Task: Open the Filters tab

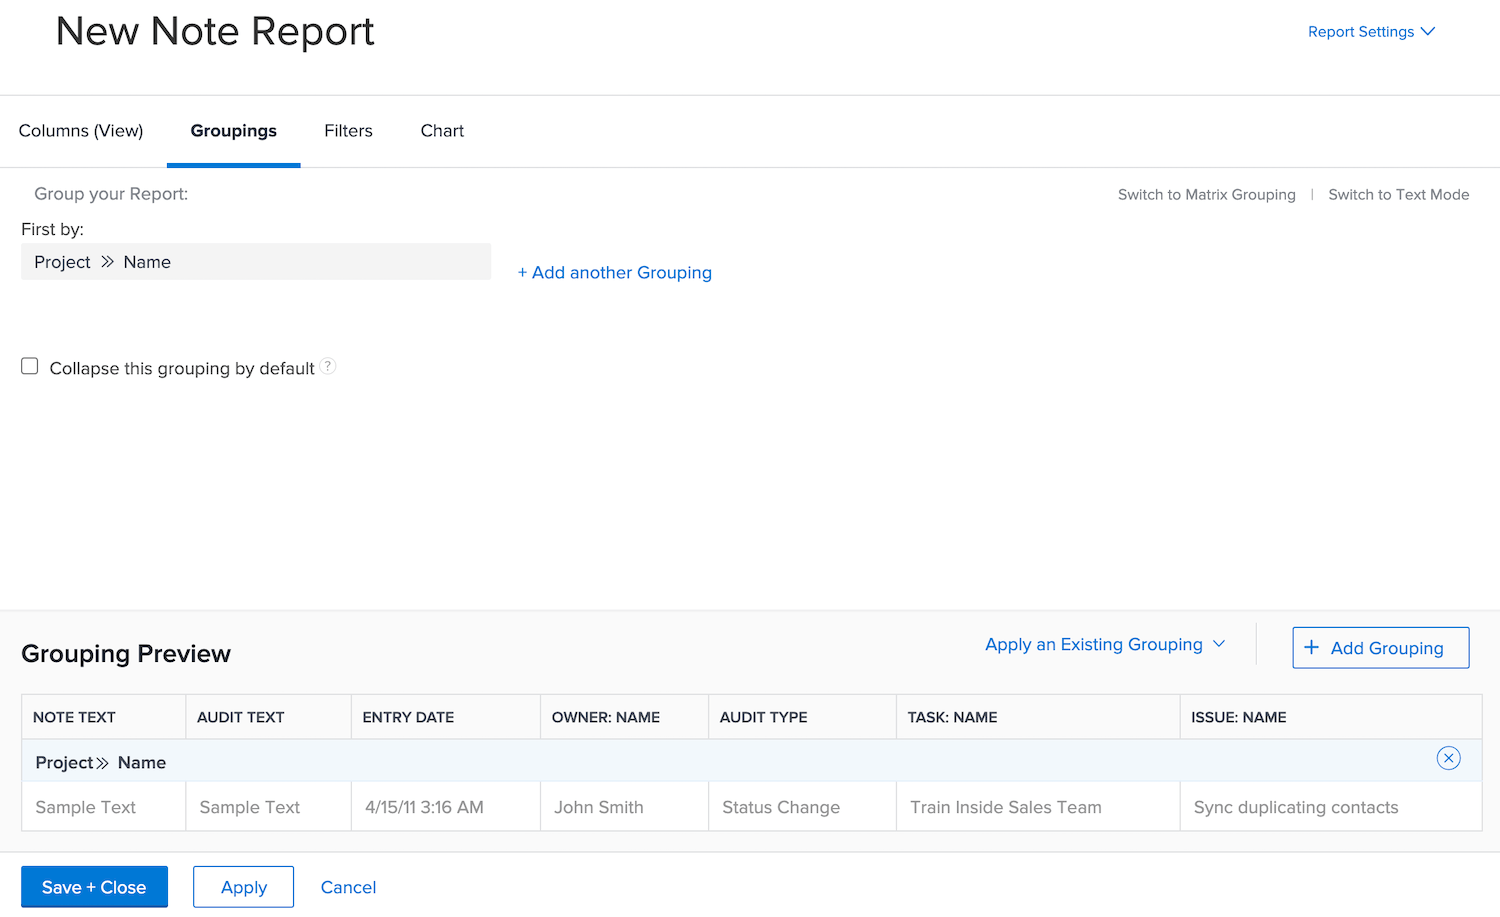Action: [348, 130]
